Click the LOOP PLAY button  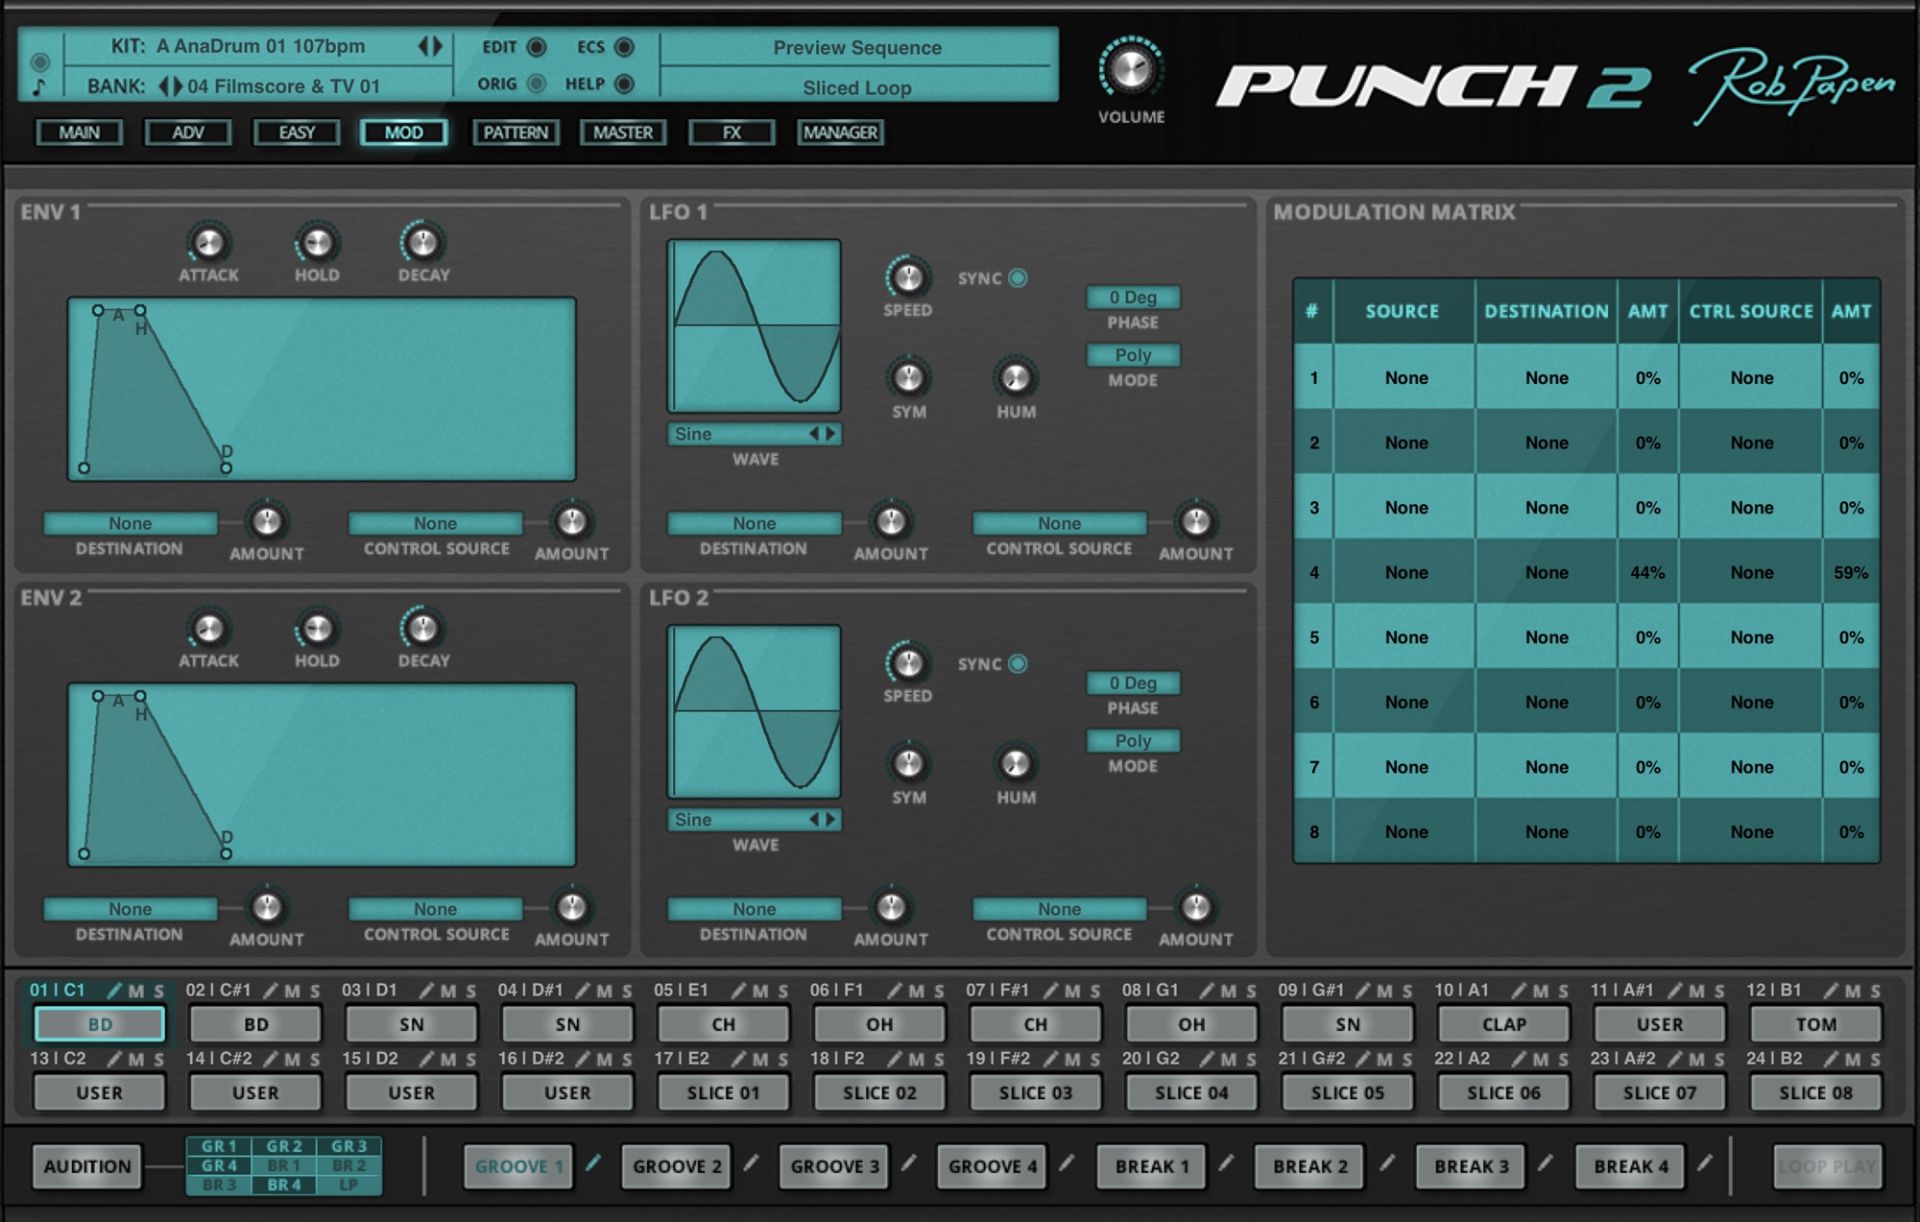click(1827, 1166)
